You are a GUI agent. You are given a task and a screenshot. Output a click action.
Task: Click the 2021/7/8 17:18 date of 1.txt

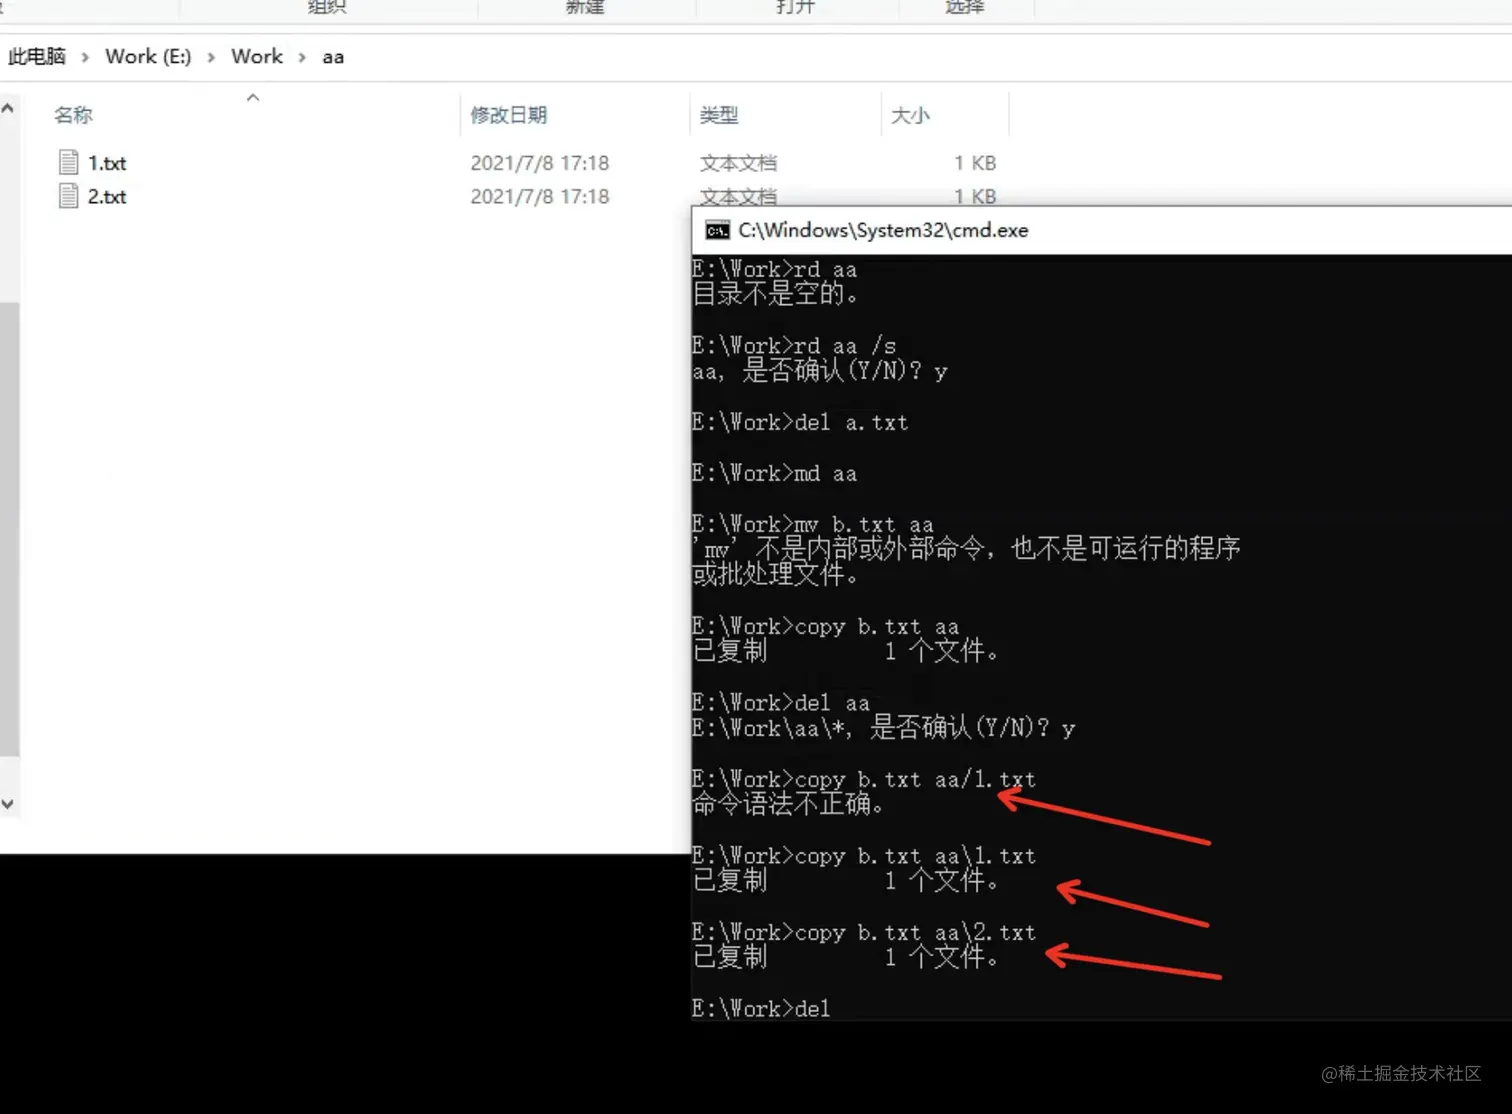click(x=540, y=163)
